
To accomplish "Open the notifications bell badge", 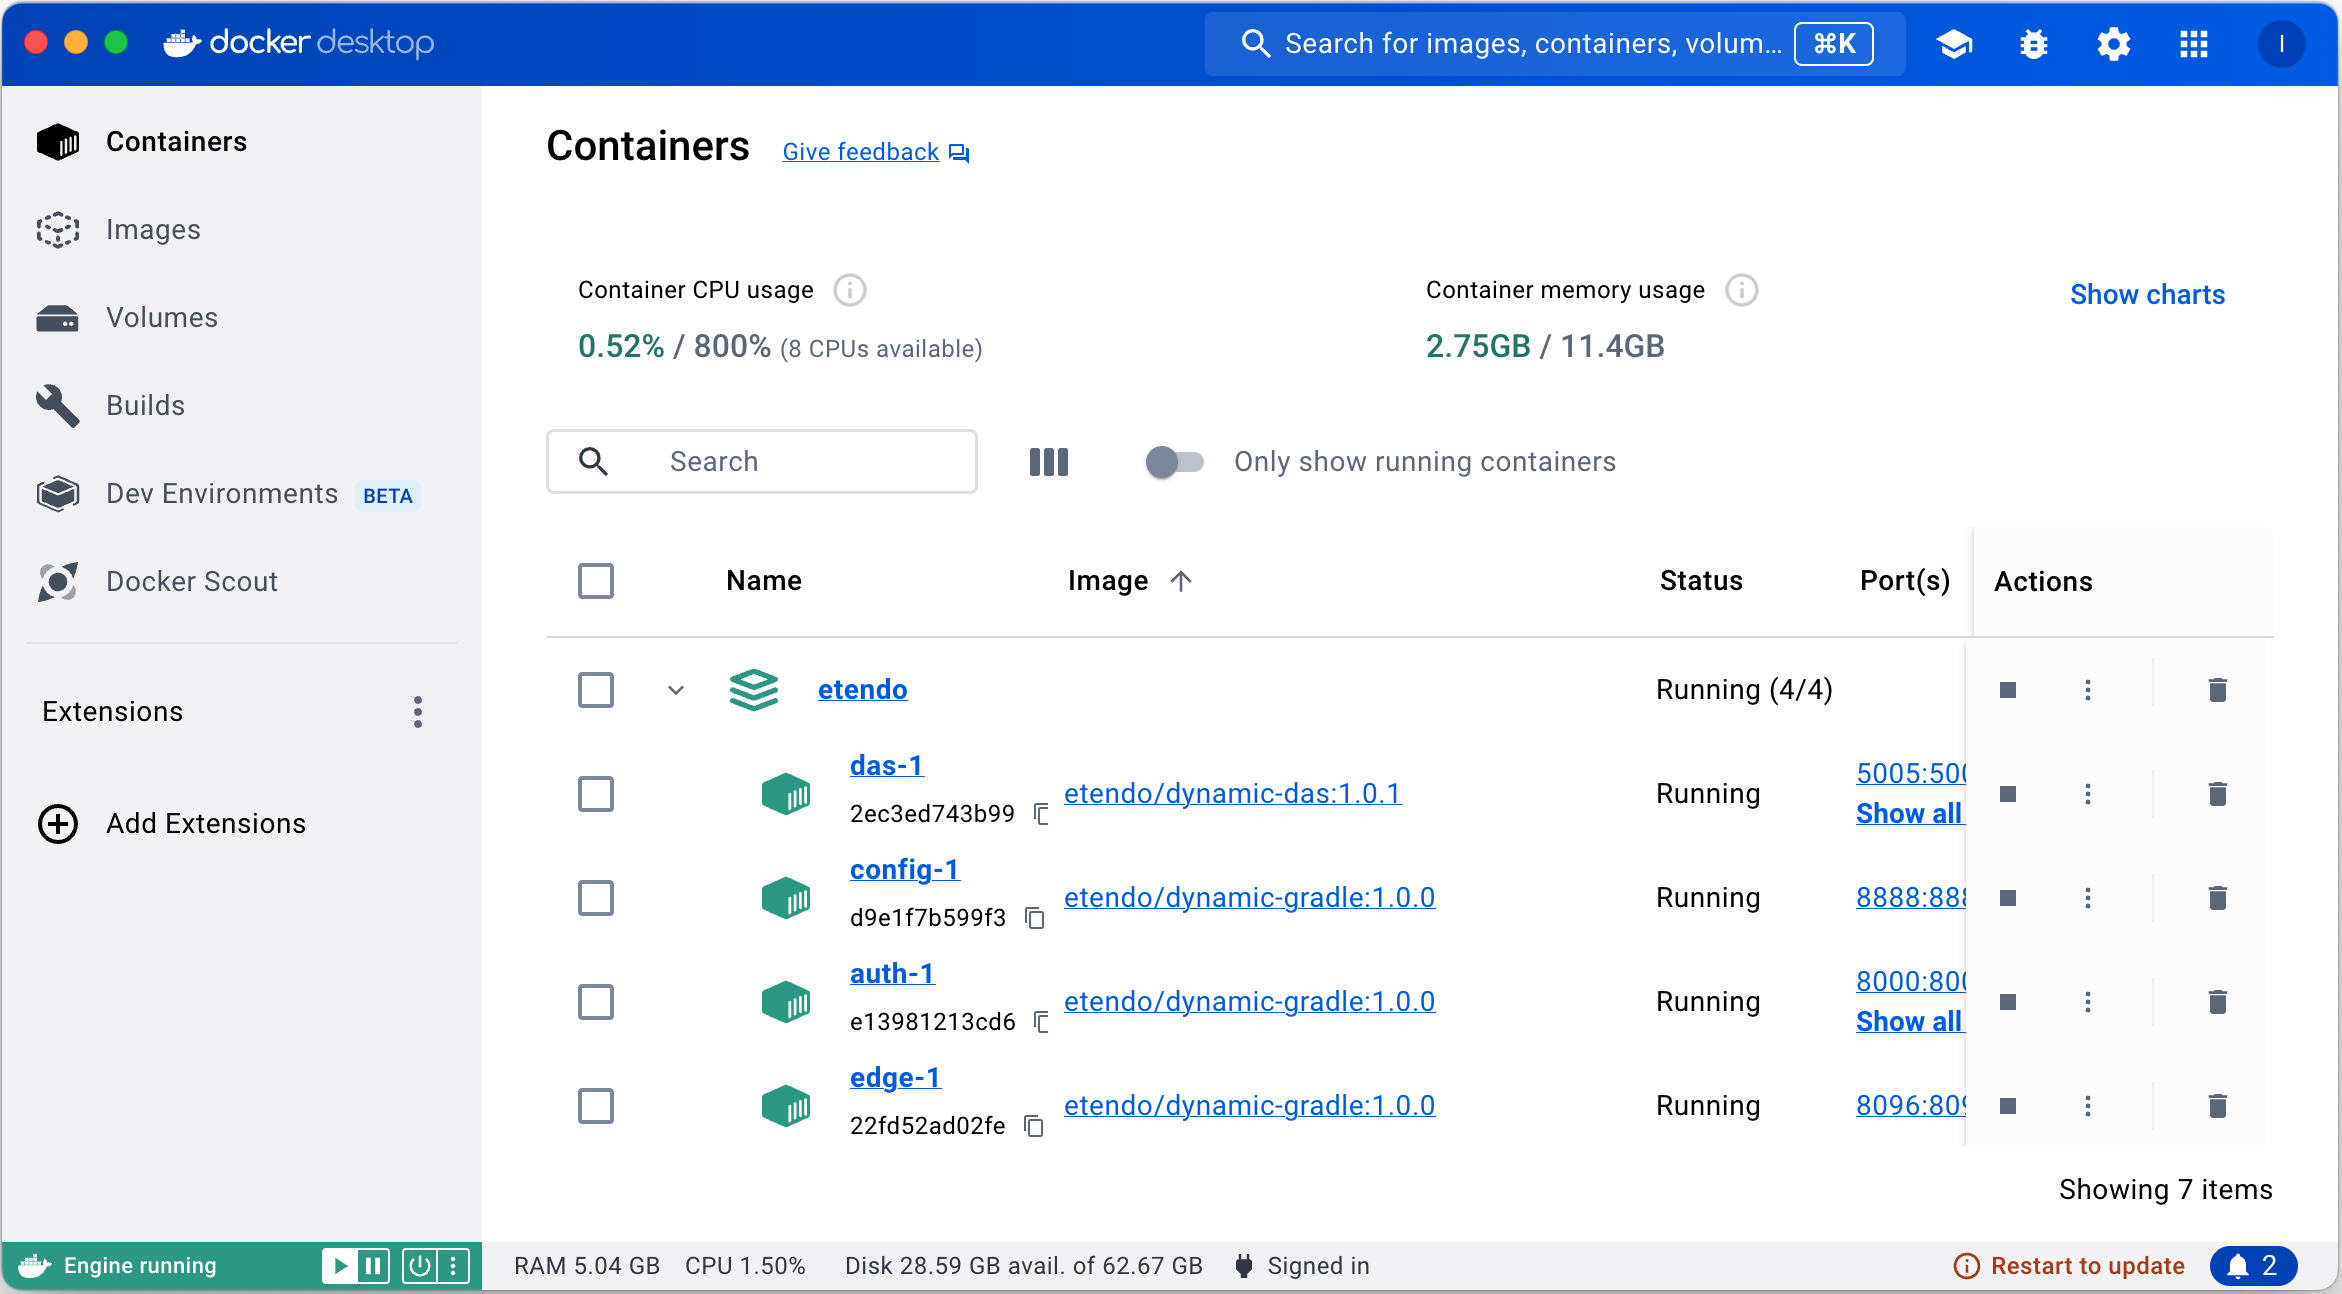I will 2254,1266.
